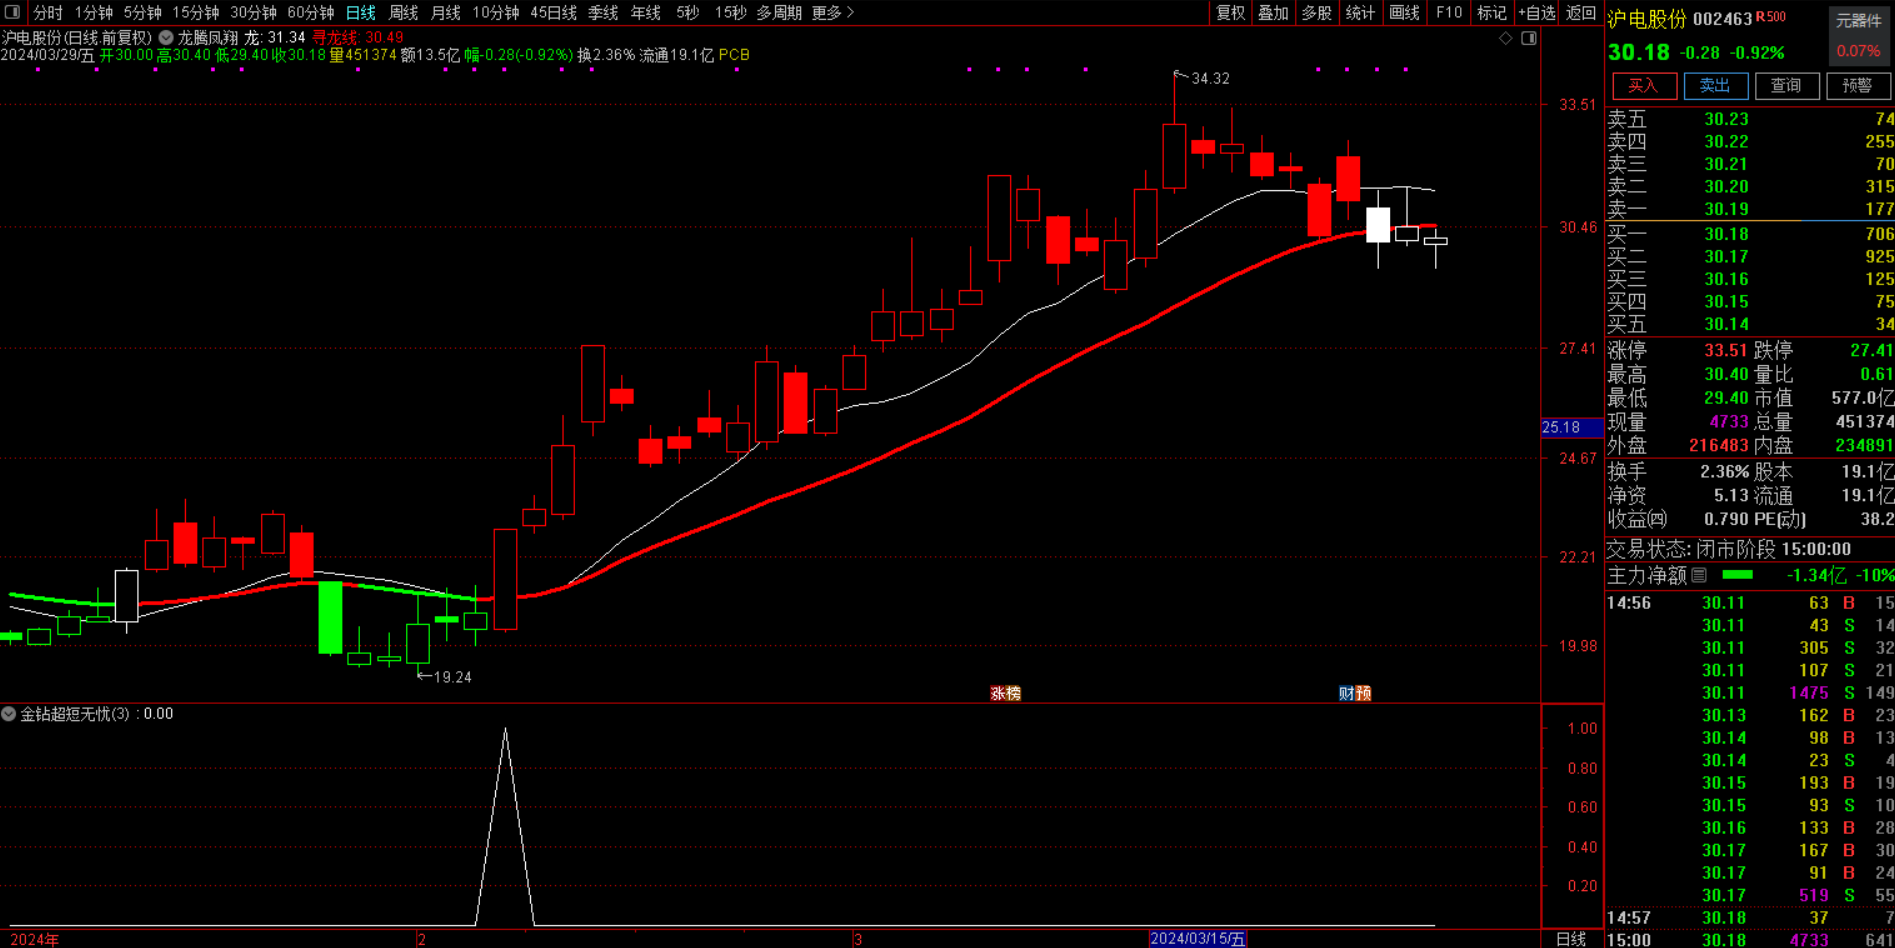Click the 25.18 price axis cursor label
Image resolution: width=1895 pixels, height=948 pixels.
(1572, 427)
